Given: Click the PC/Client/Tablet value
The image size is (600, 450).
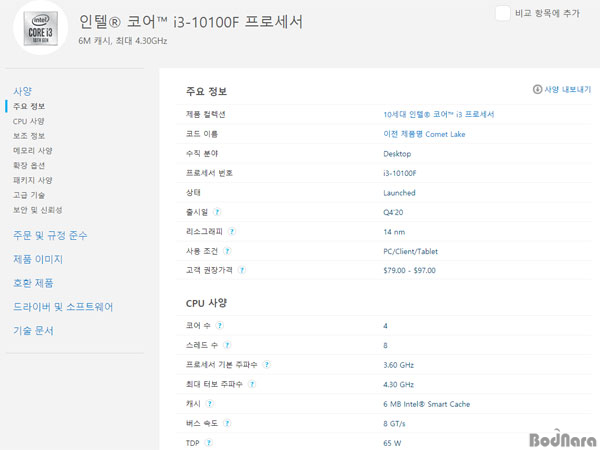Looking at the screenshot, I should coord(411,251).
